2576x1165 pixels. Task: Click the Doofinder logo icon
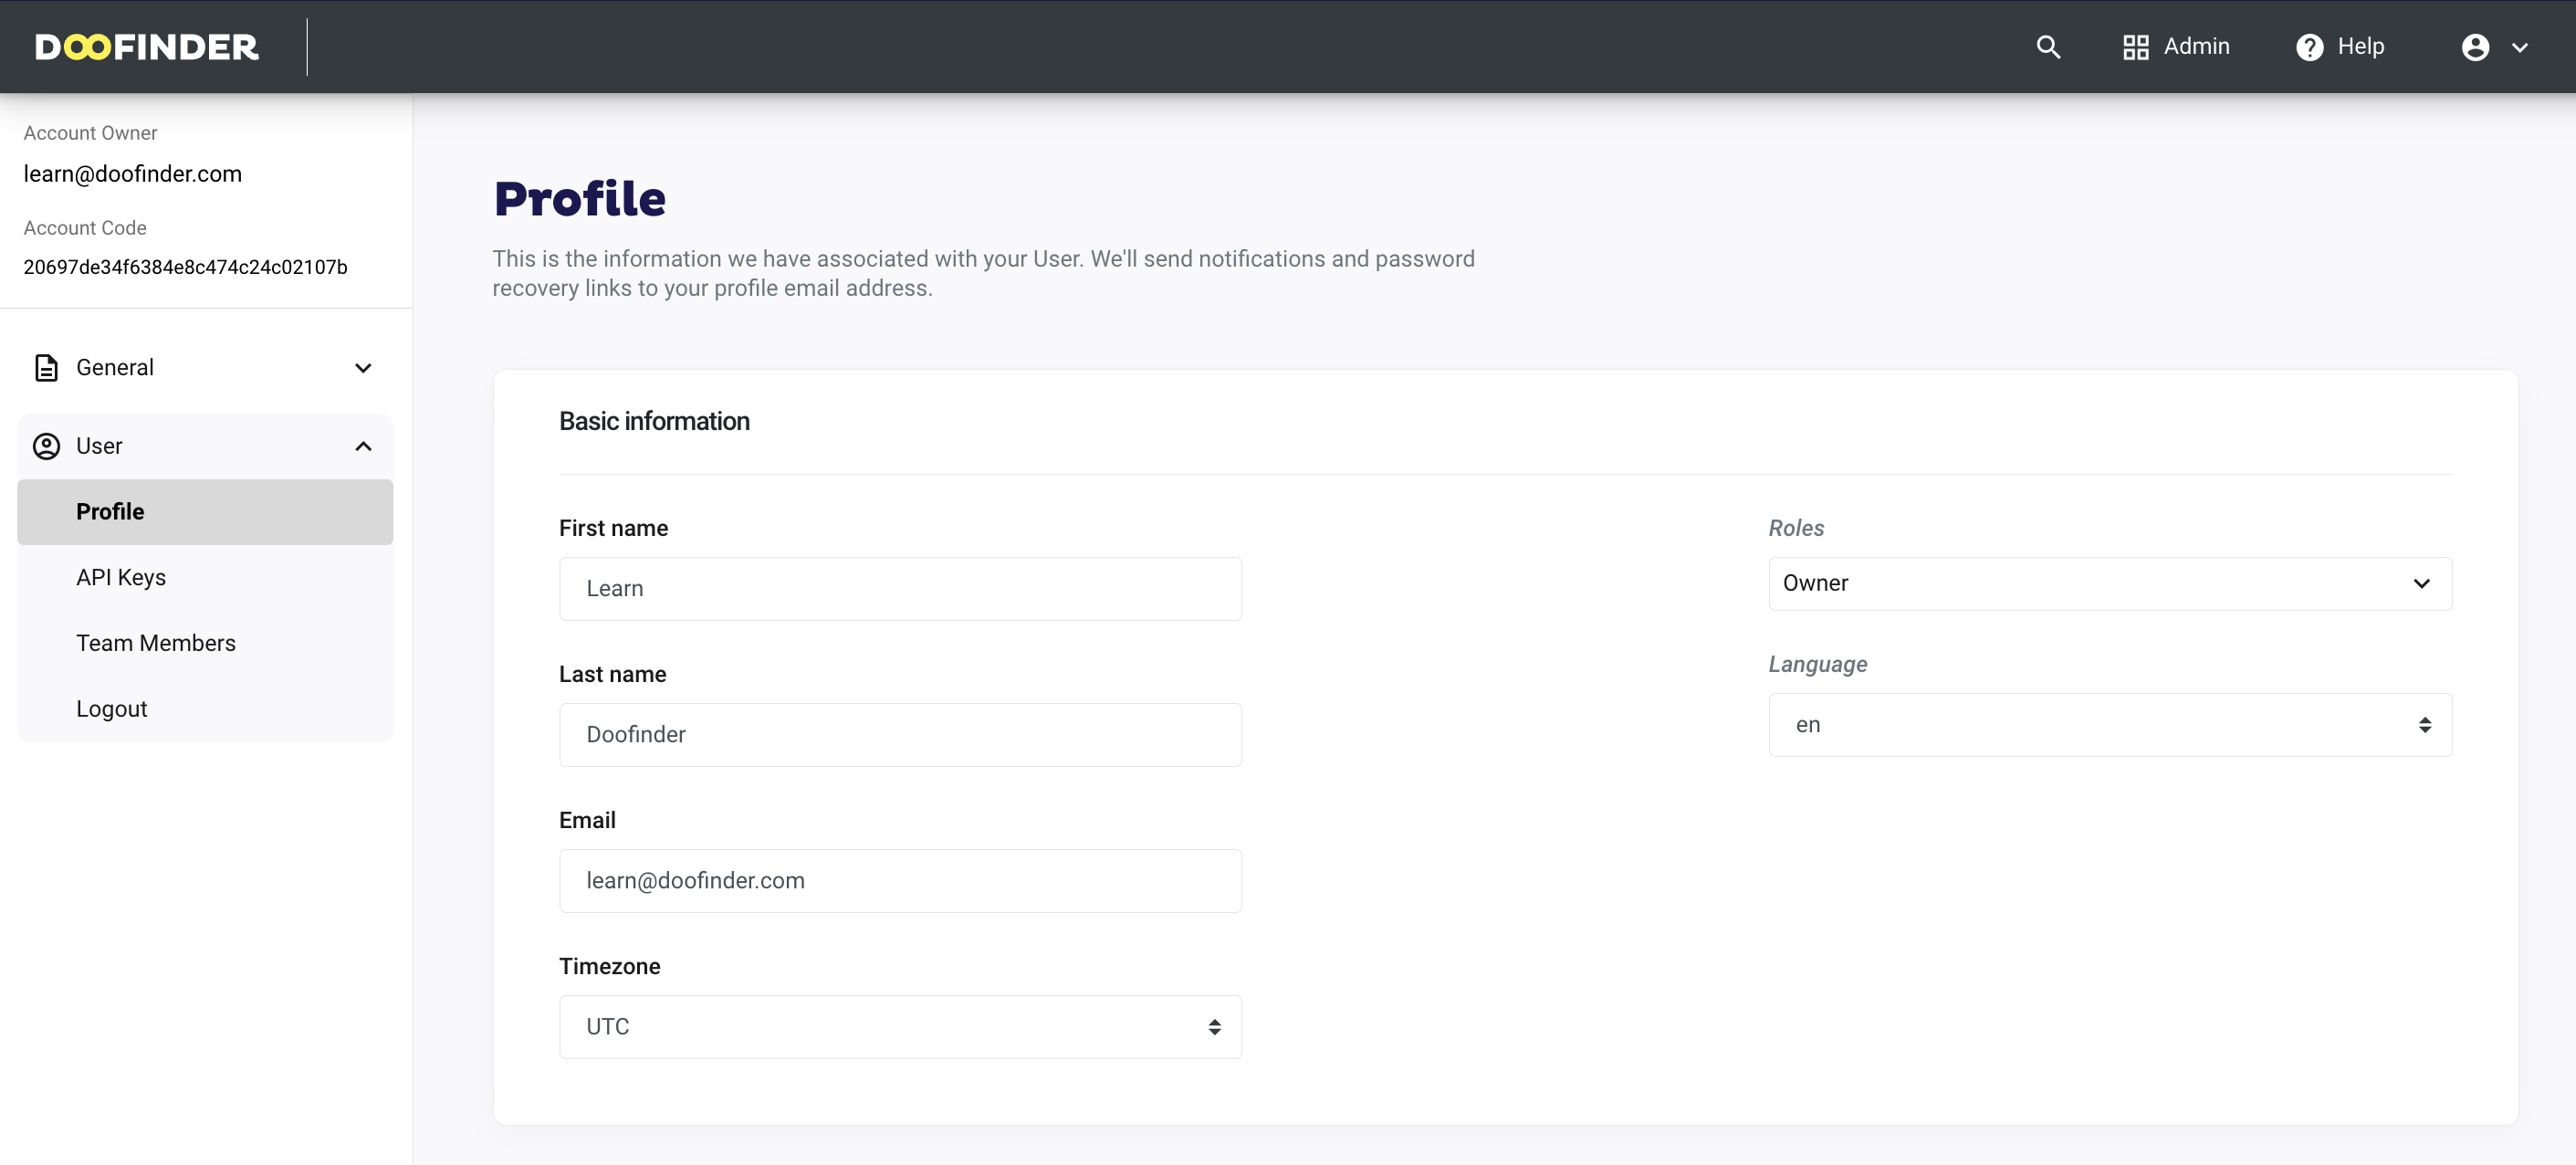148,45
